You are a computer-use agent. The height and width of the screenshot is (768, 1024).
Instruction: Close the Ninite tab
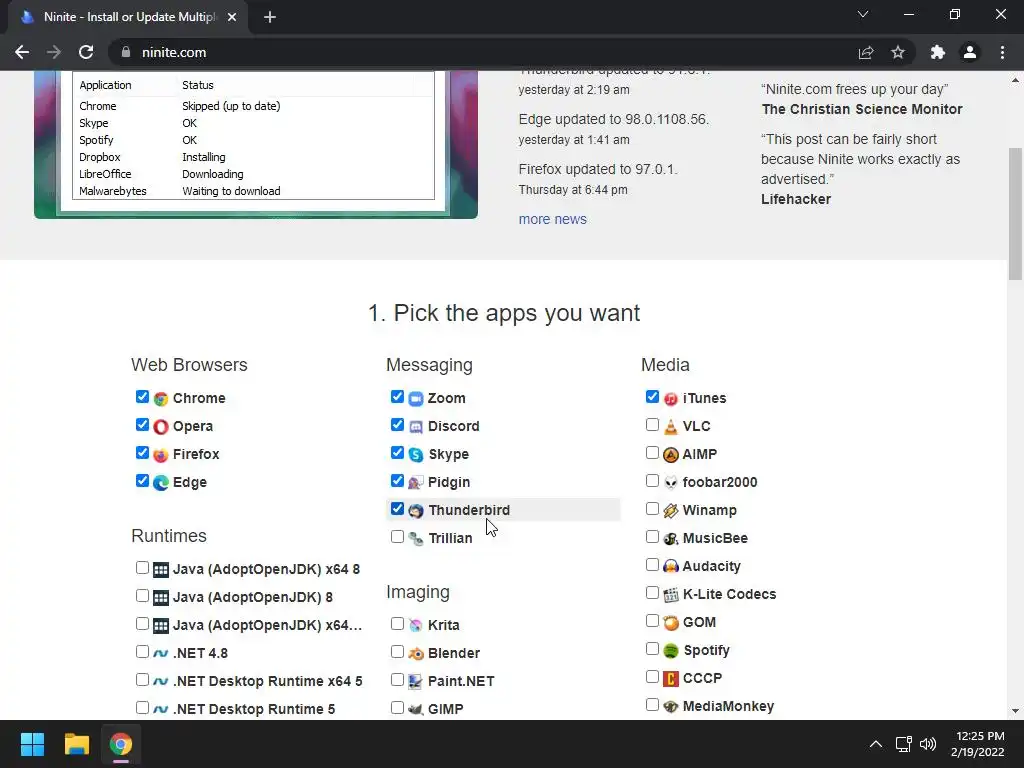click(232, 17)
